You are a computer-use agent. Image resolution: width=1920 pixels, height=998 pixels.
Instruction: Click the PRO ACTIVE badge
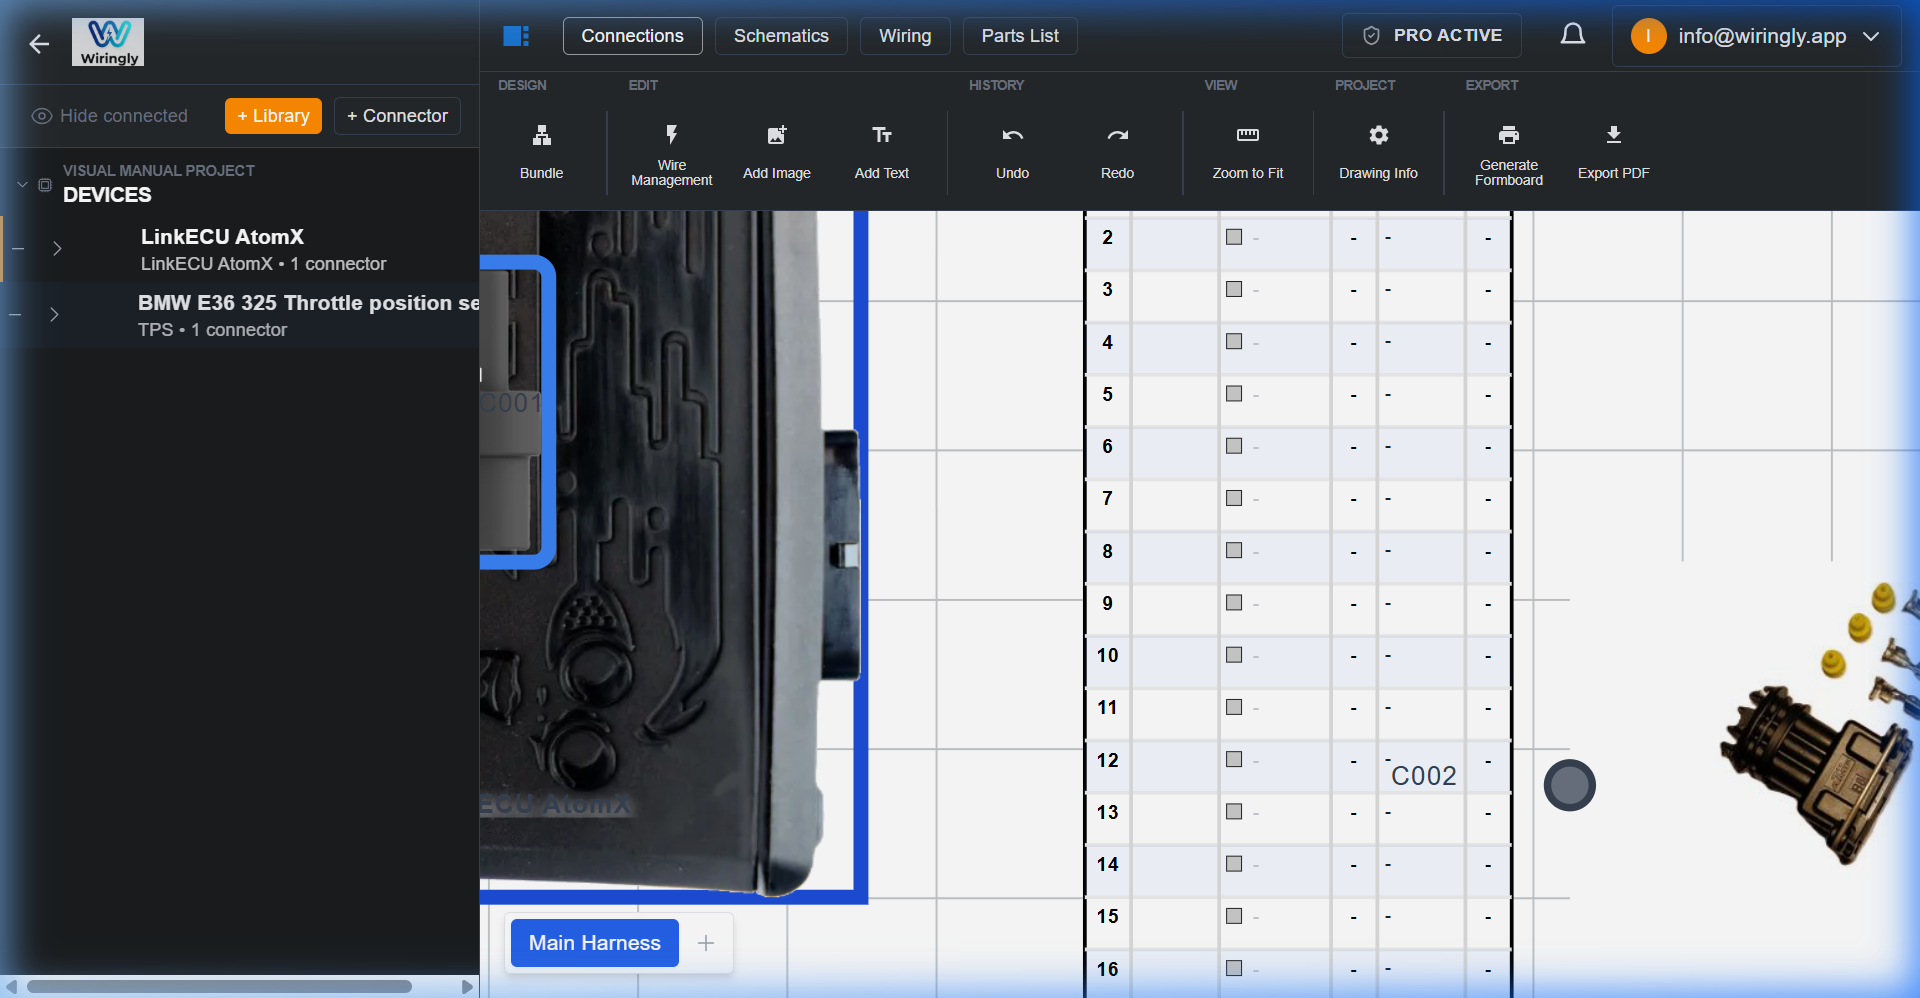1432,36
